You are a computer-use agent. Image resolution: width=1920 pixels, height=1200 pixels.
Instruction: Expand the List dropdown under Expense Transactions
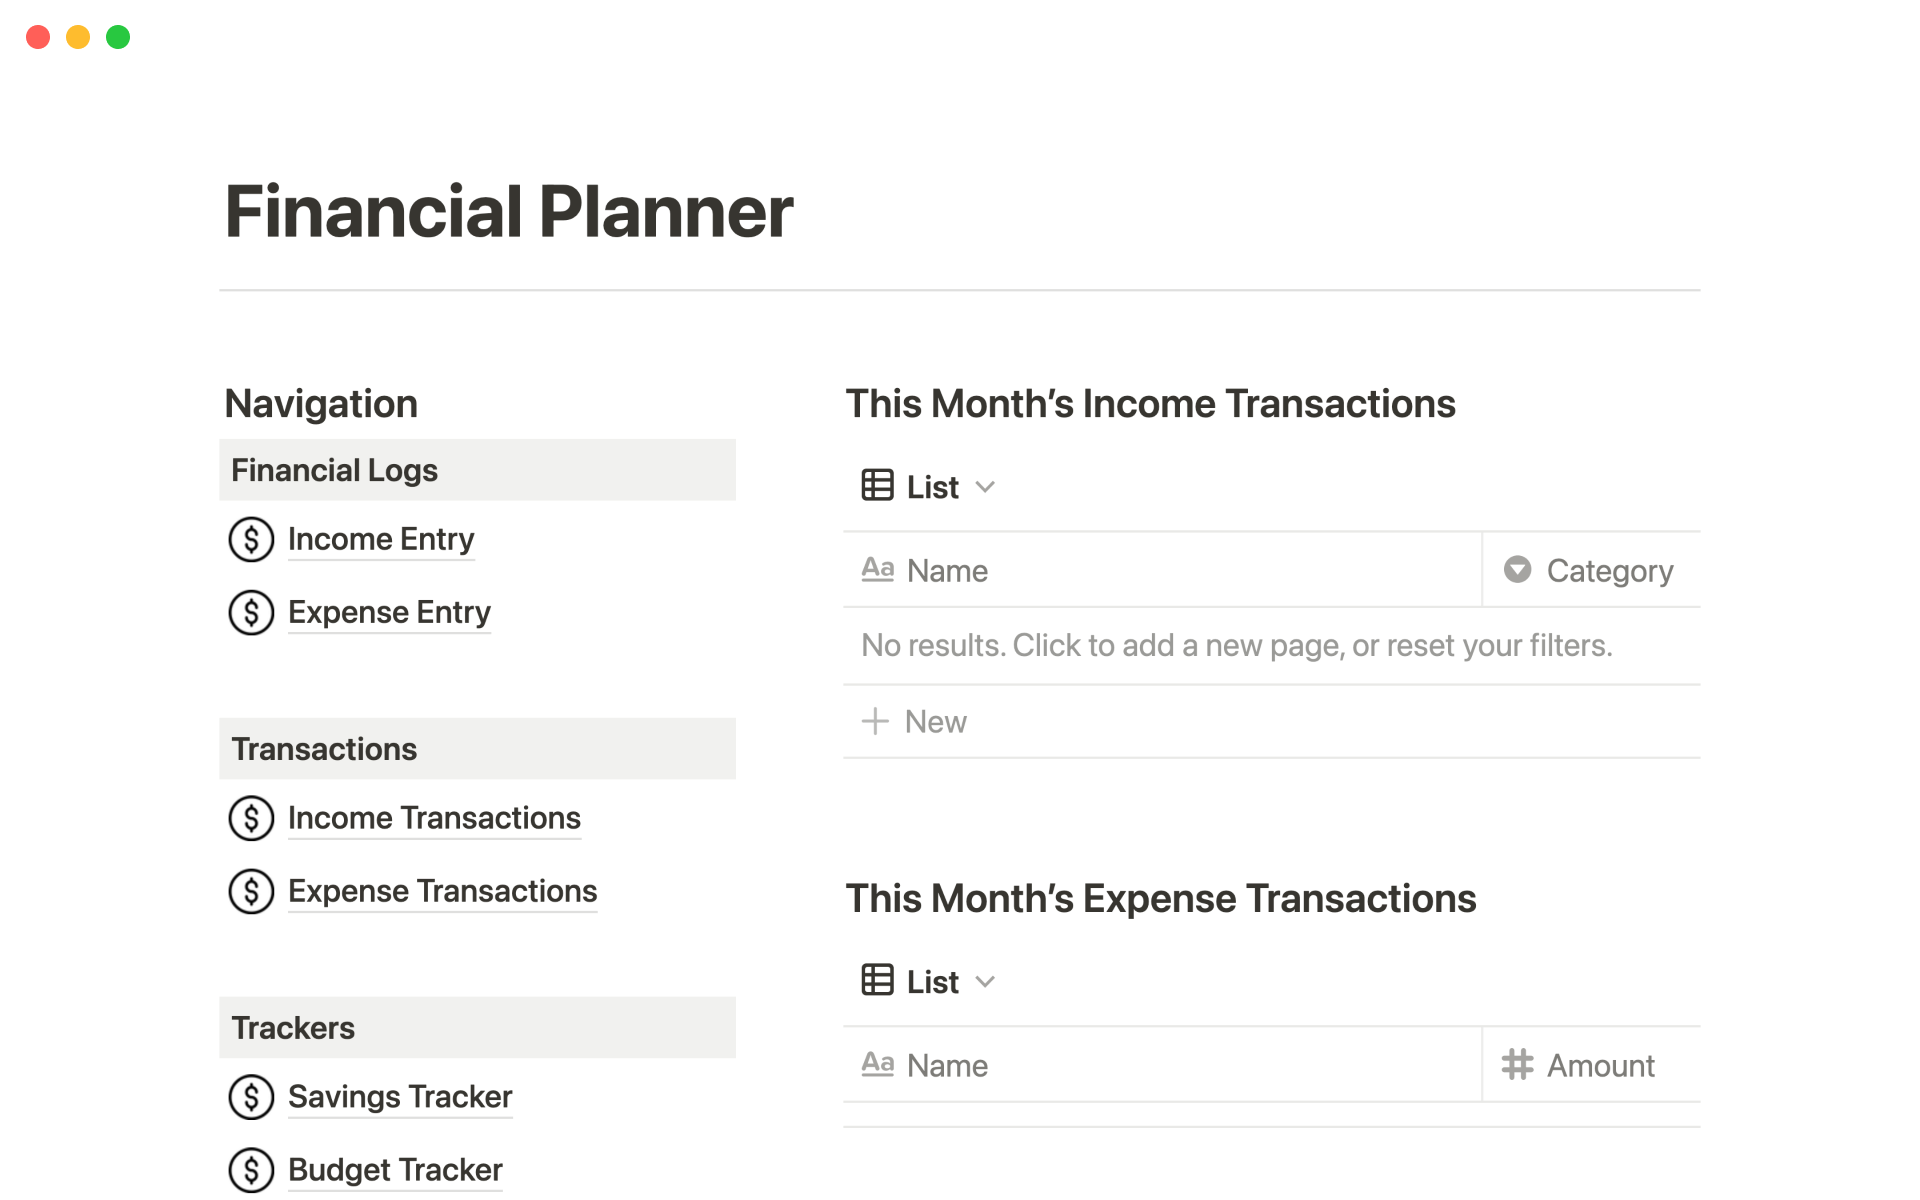coord(985,981)
